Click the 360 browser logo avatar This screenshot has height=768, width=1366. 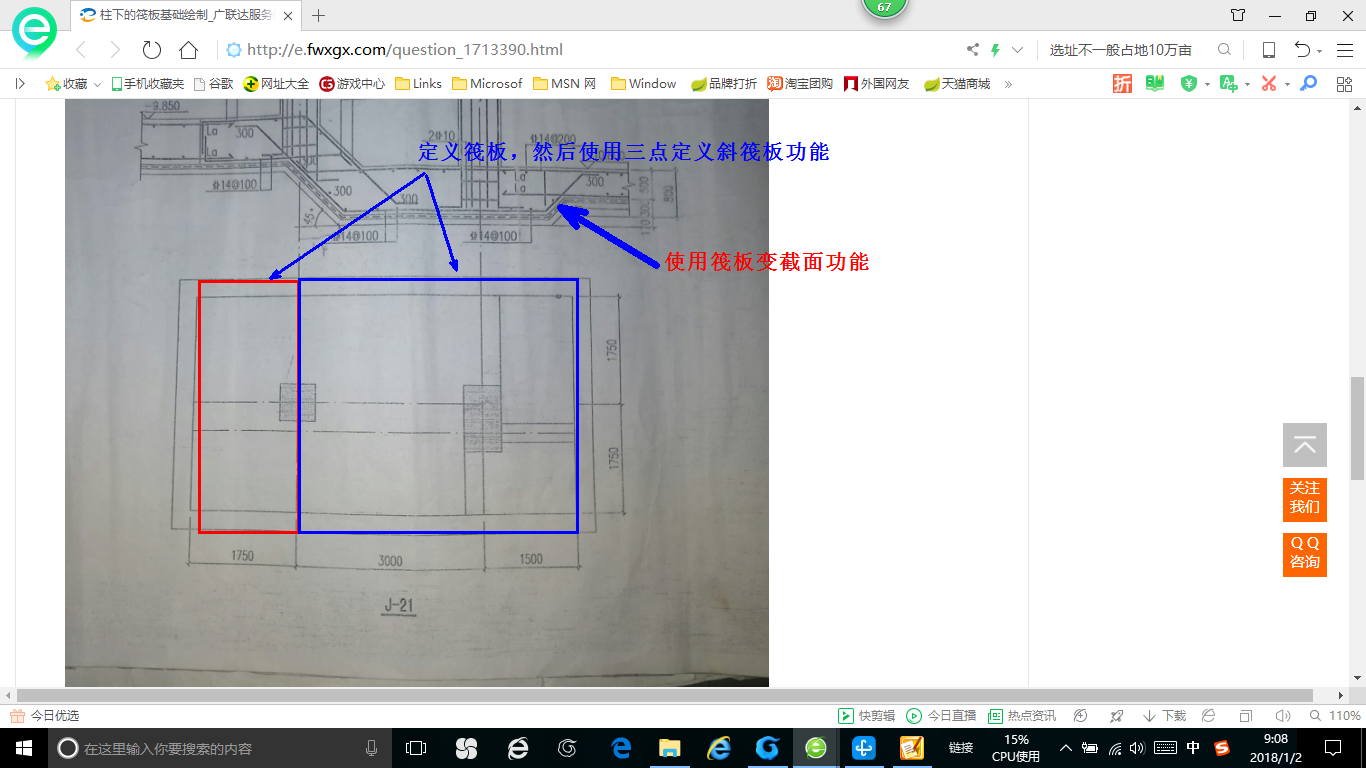[x=34, y=32]
